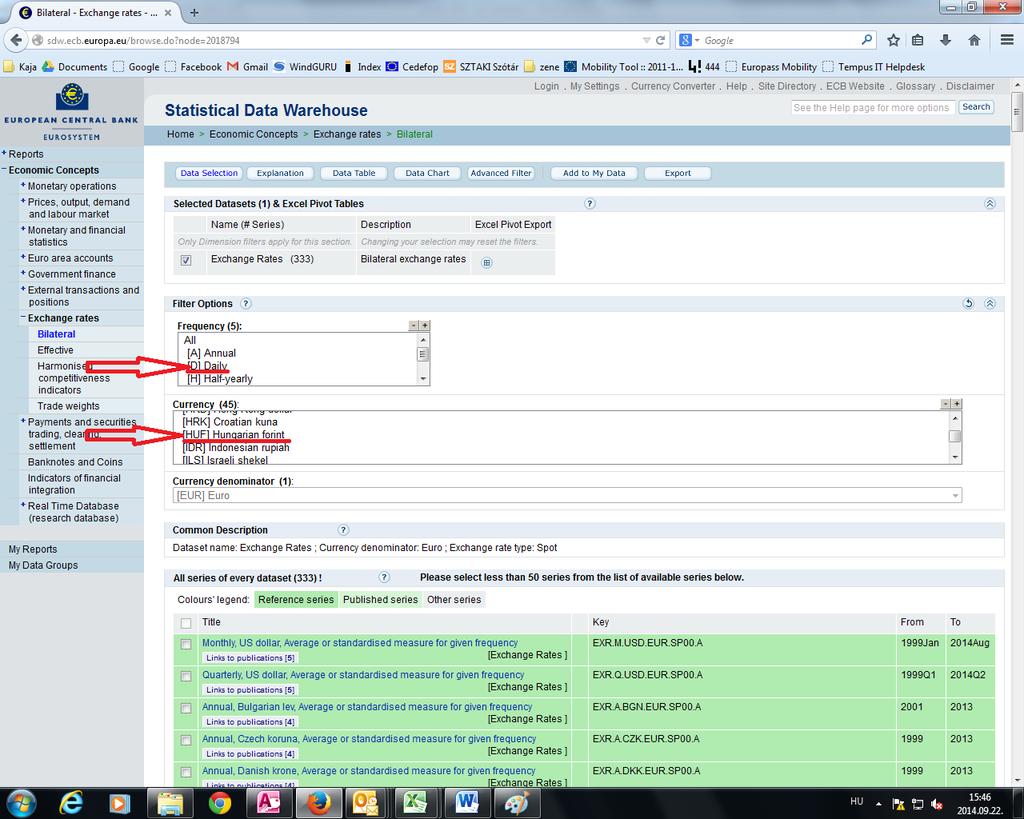Open the Gmail bookmark

[x=248, y=67]
